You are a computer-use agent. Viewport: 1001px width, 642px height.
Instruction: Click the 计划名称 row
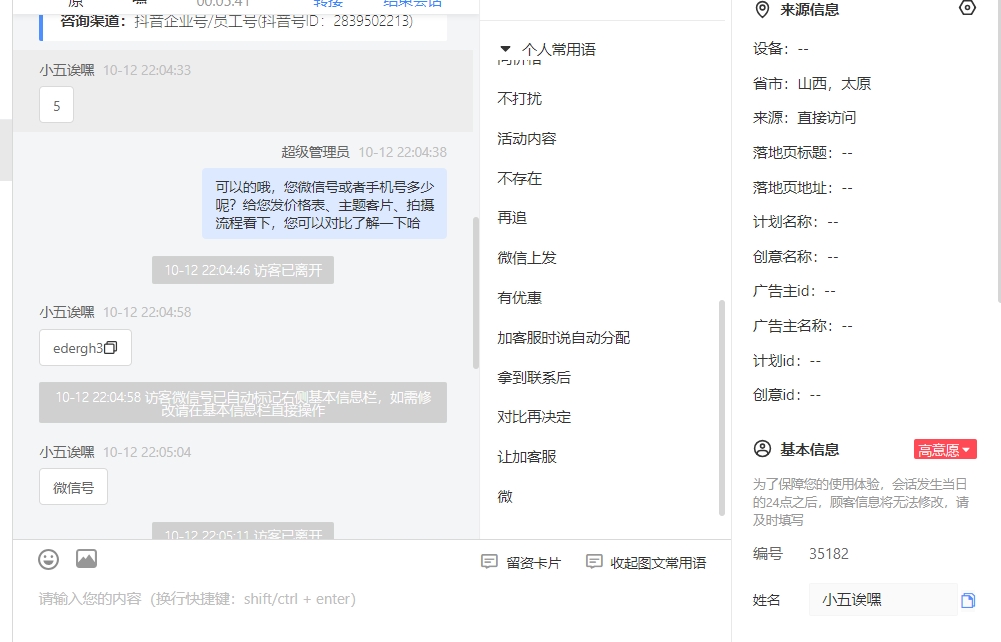point(795,222)
